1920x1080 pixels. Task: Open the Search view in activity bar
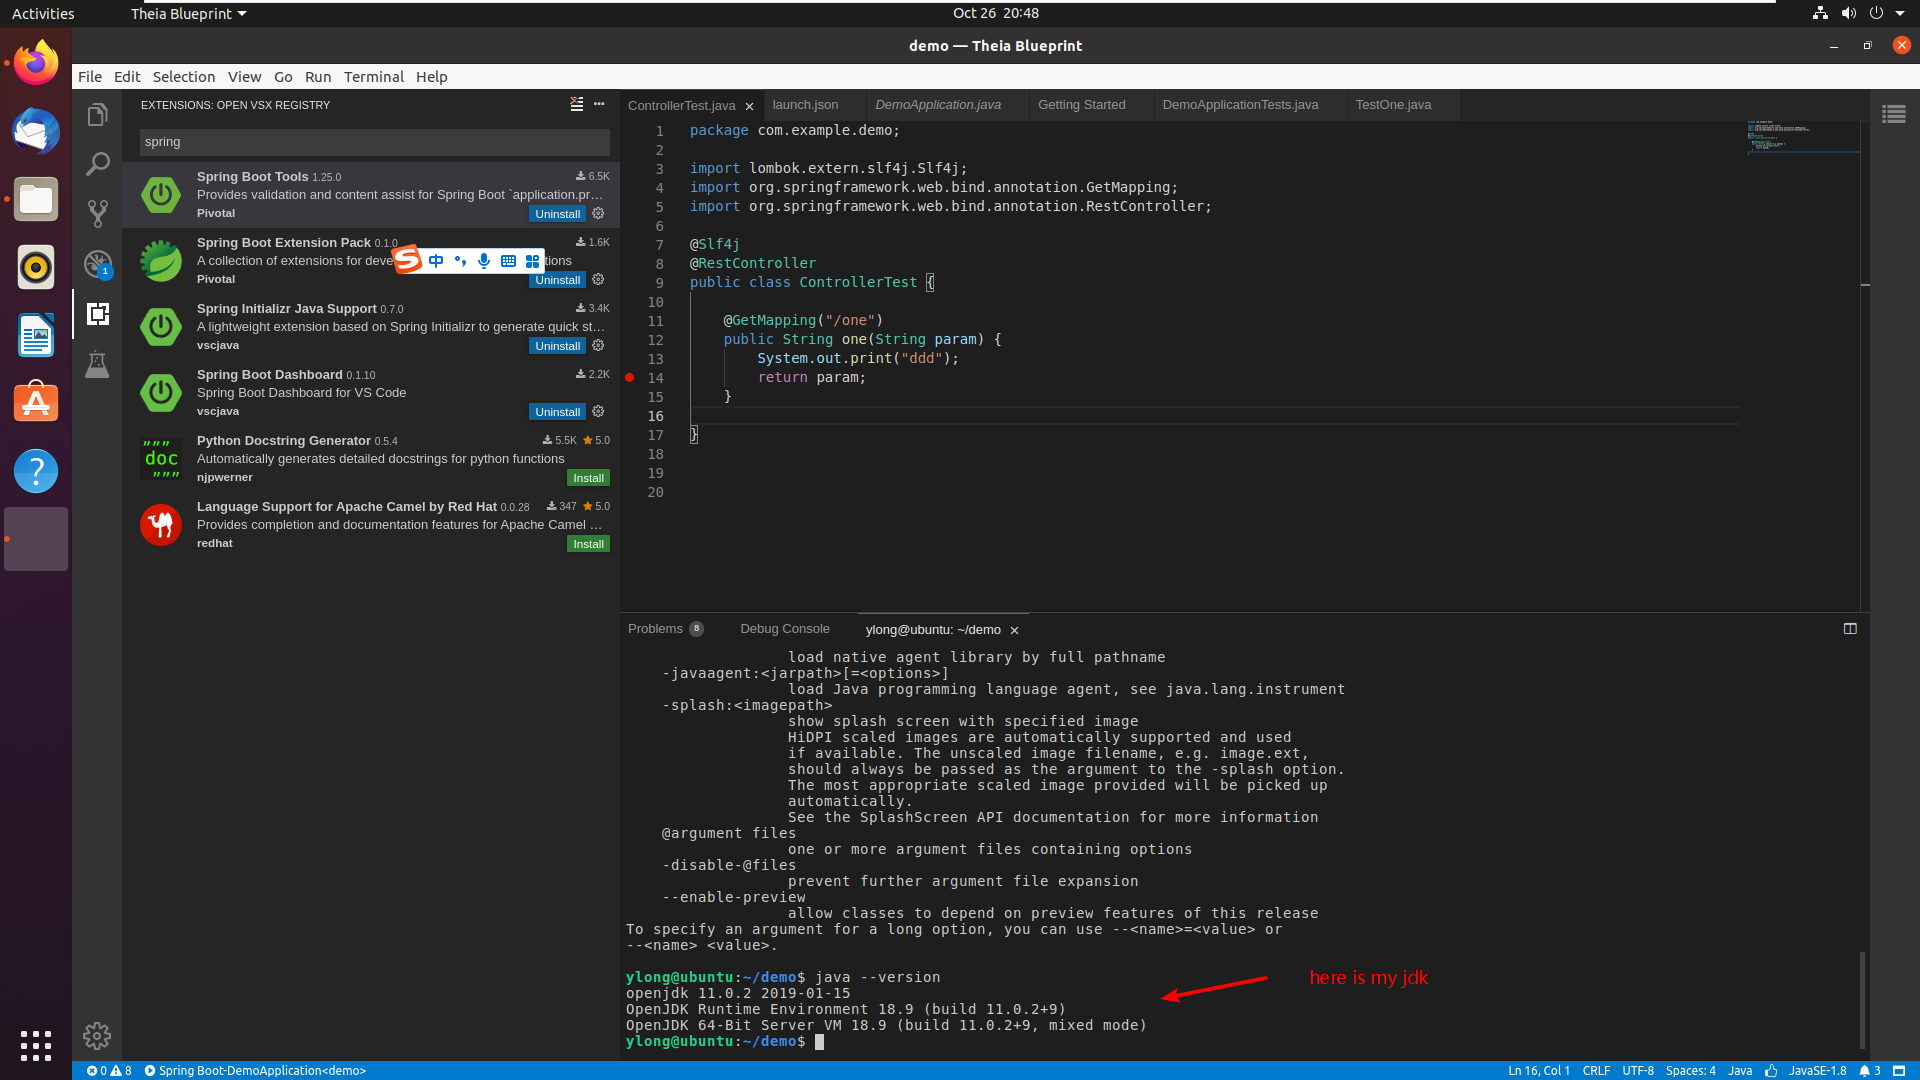point(97,164)
